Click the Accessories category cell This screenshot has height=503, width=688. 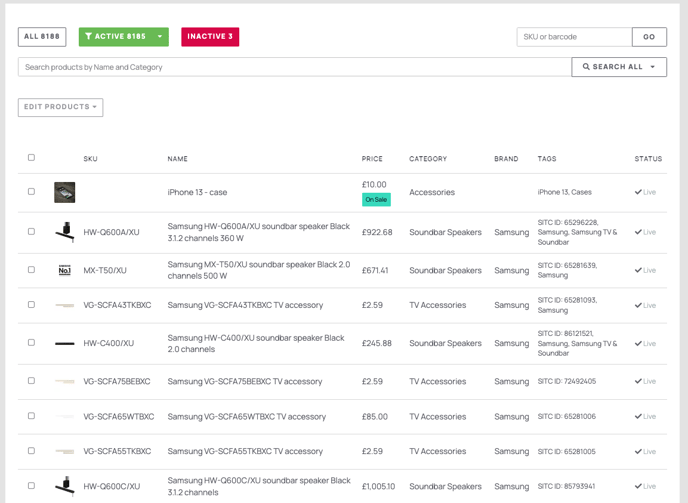pos(432,192)
